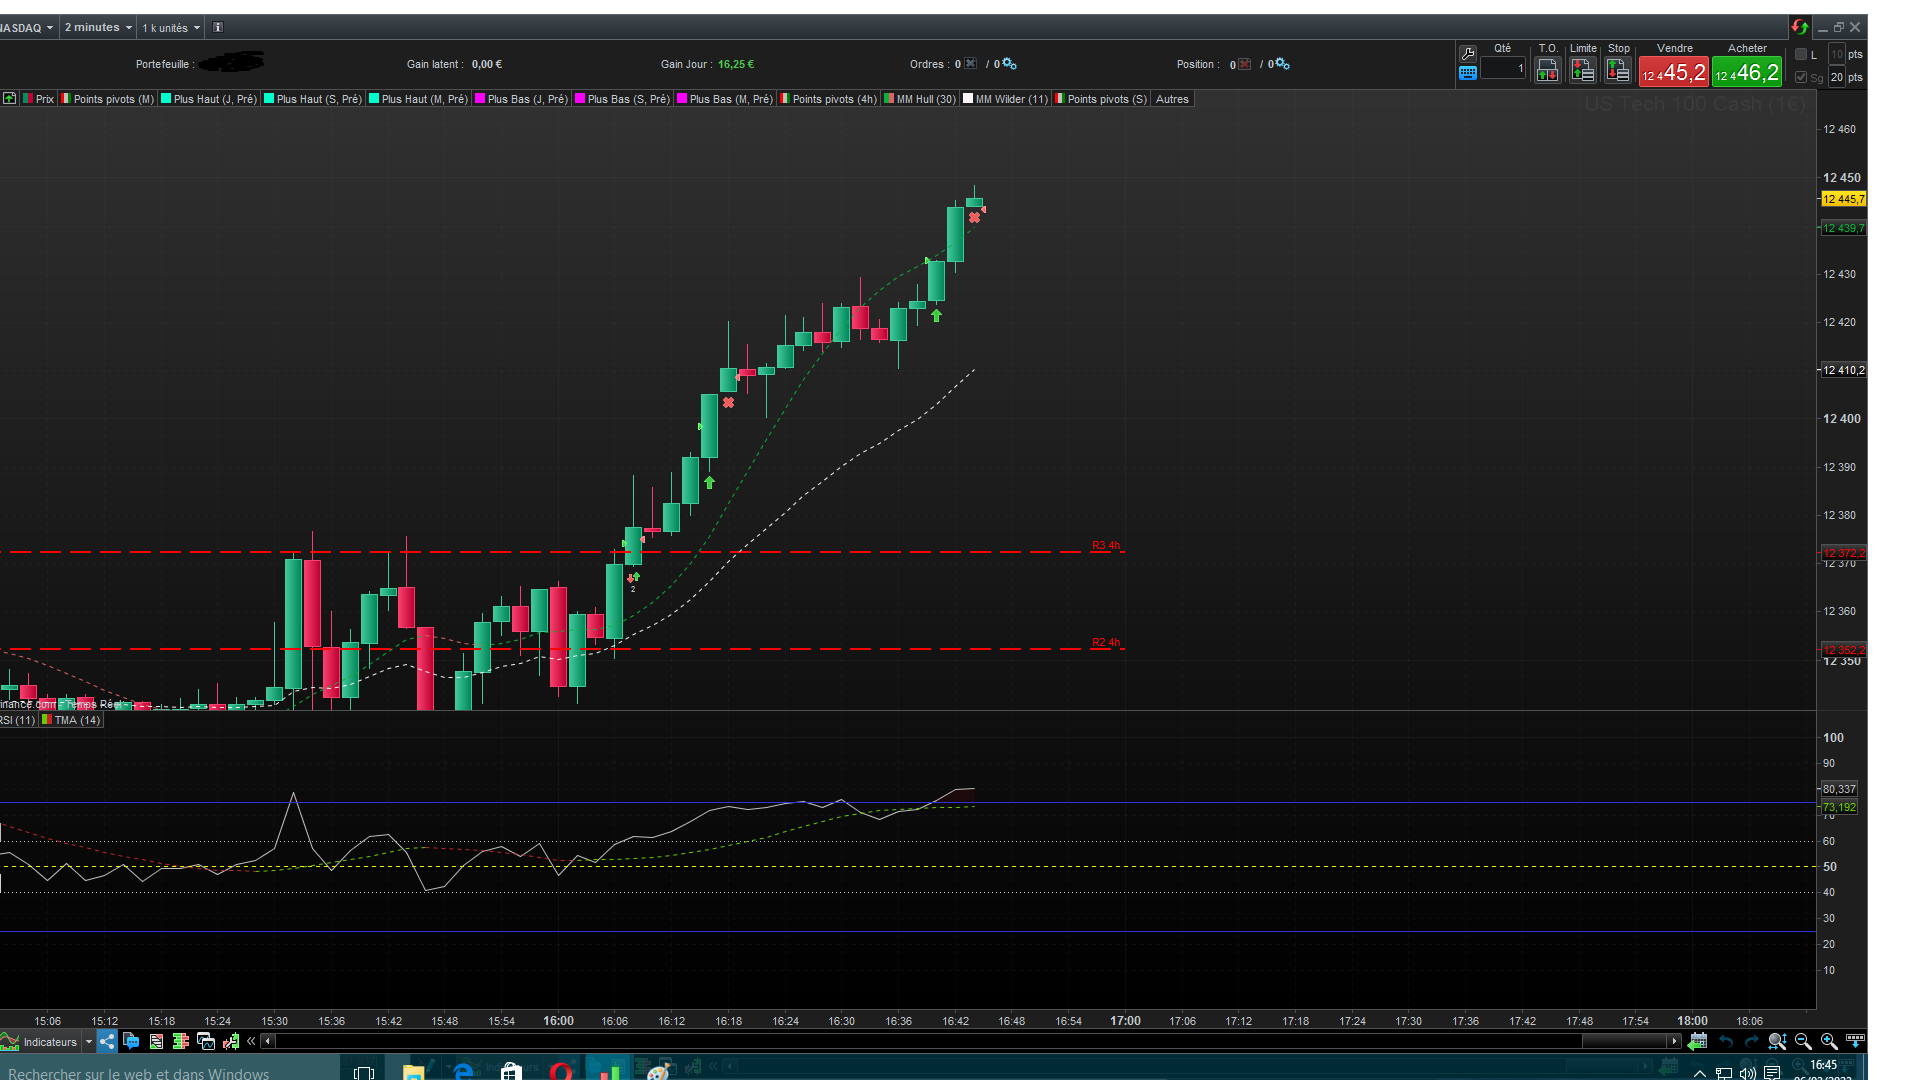Click the wrench settings icon near Qté

(1468, 54)
